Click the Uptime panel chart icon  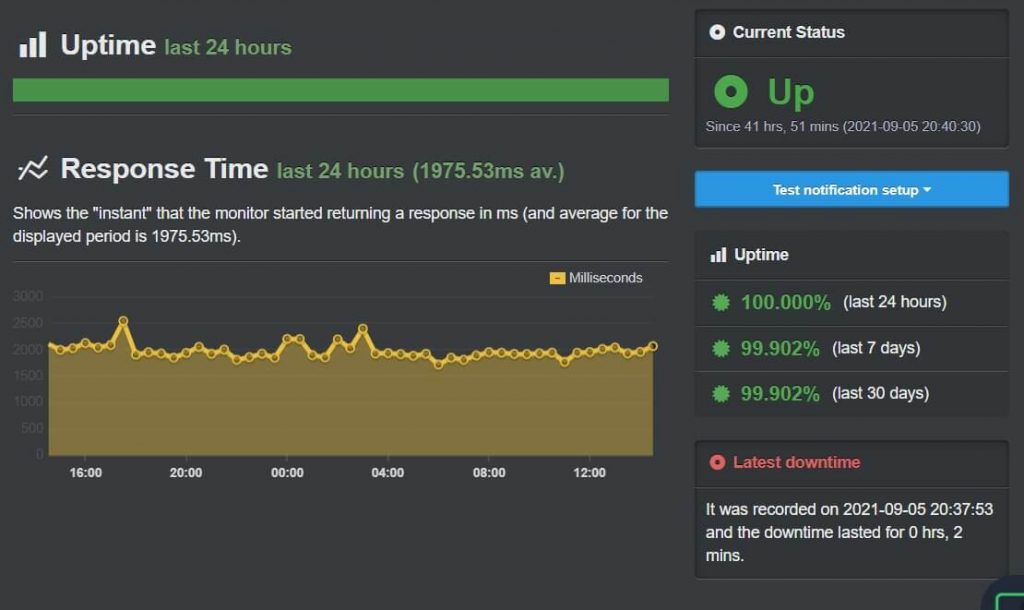pyautogui.click(x=717, y=255)
